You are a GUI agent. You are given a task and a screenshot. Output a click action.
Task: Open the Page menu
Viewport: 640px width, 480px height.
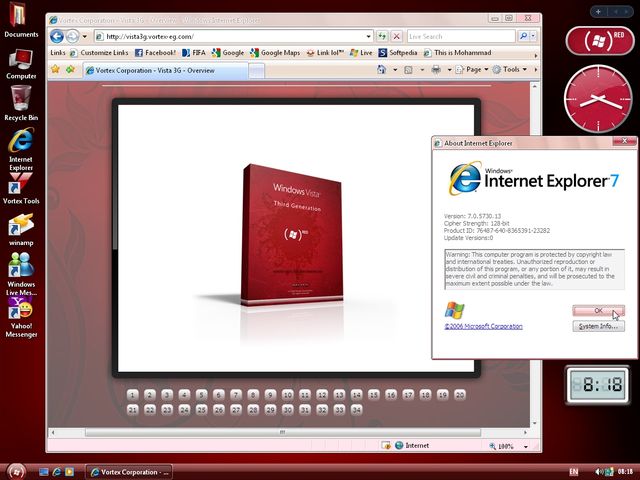pos(471,70)
